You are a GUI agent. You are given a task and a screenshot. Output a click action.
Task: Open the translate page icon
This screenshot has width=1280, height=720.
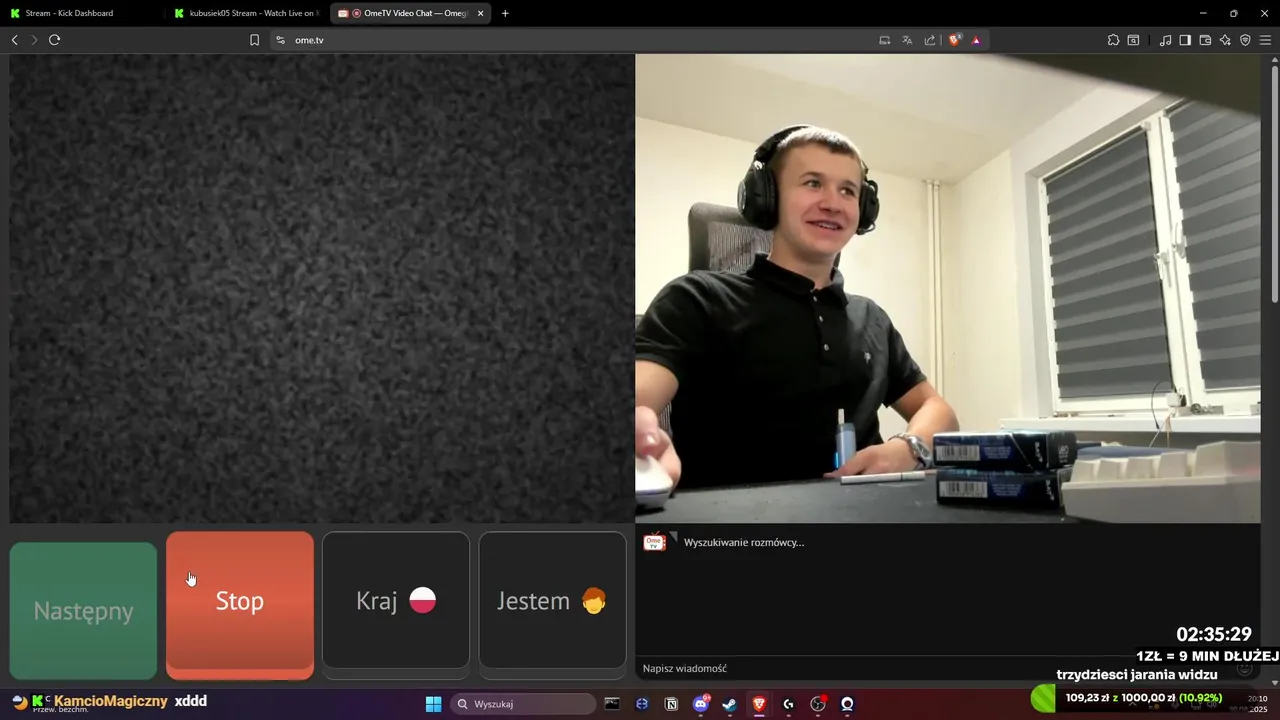907,40
